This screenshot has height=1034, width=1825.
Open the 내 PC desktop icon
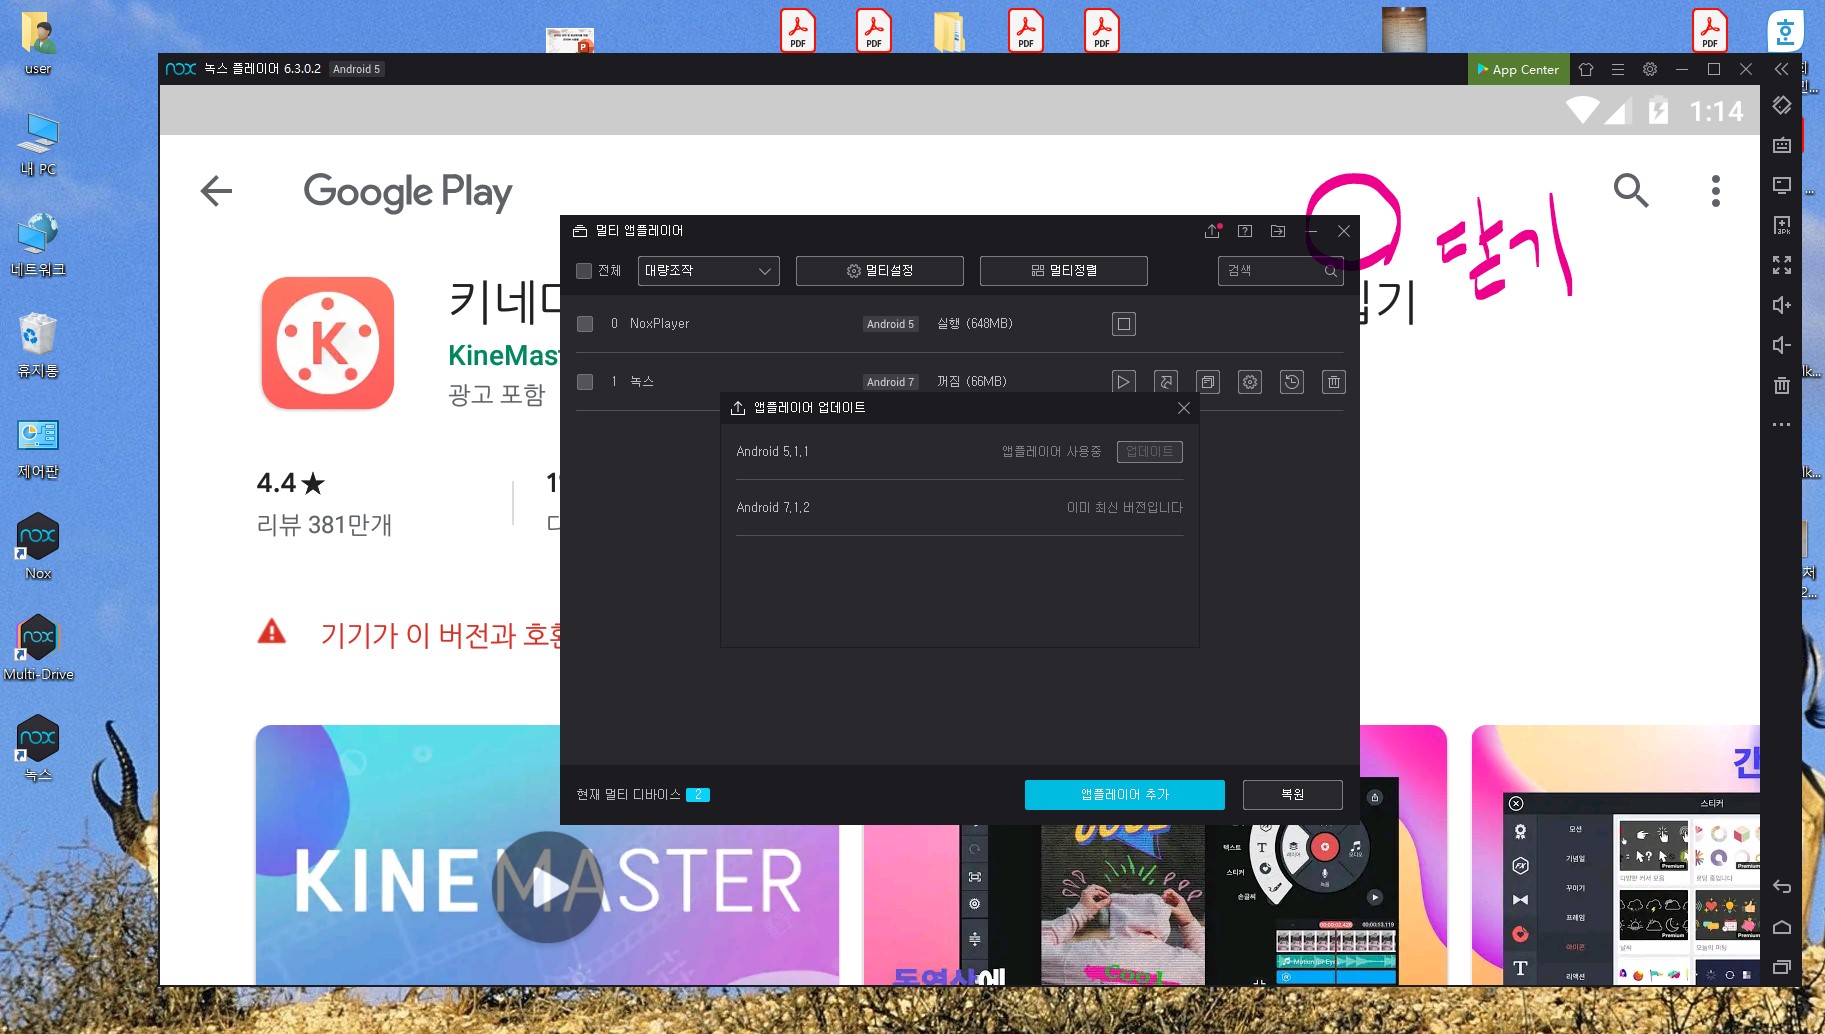click(39, 145)
